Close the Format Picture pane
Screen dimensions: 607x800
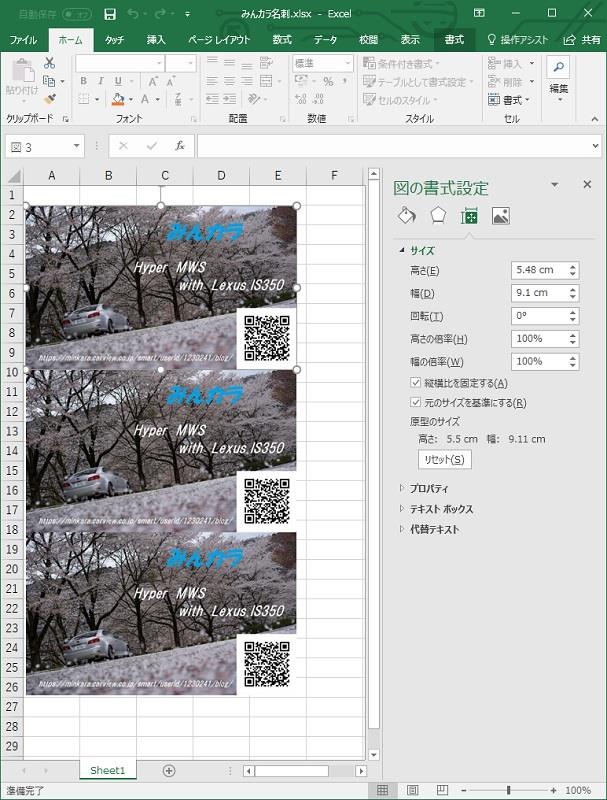click(587, 185)
